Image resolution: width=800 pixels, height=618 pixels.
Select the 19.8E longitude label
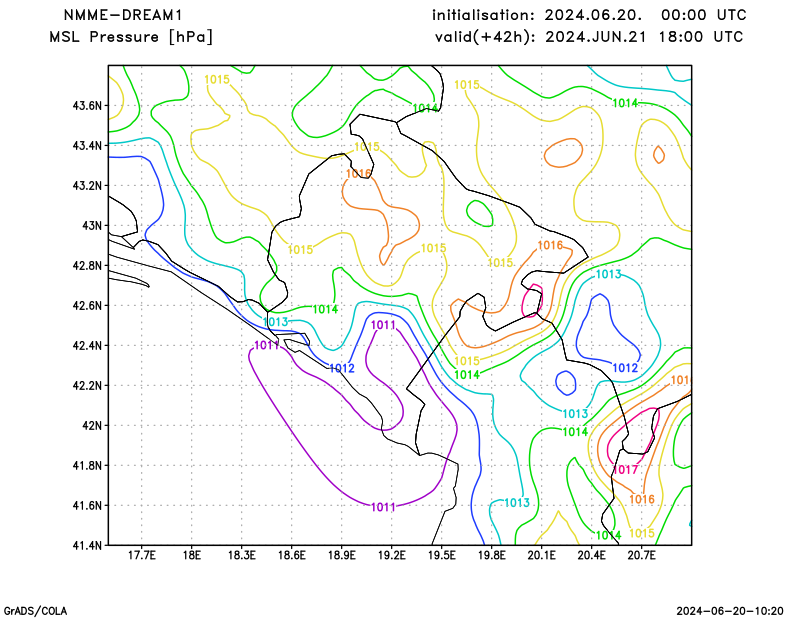click(491, 555)
